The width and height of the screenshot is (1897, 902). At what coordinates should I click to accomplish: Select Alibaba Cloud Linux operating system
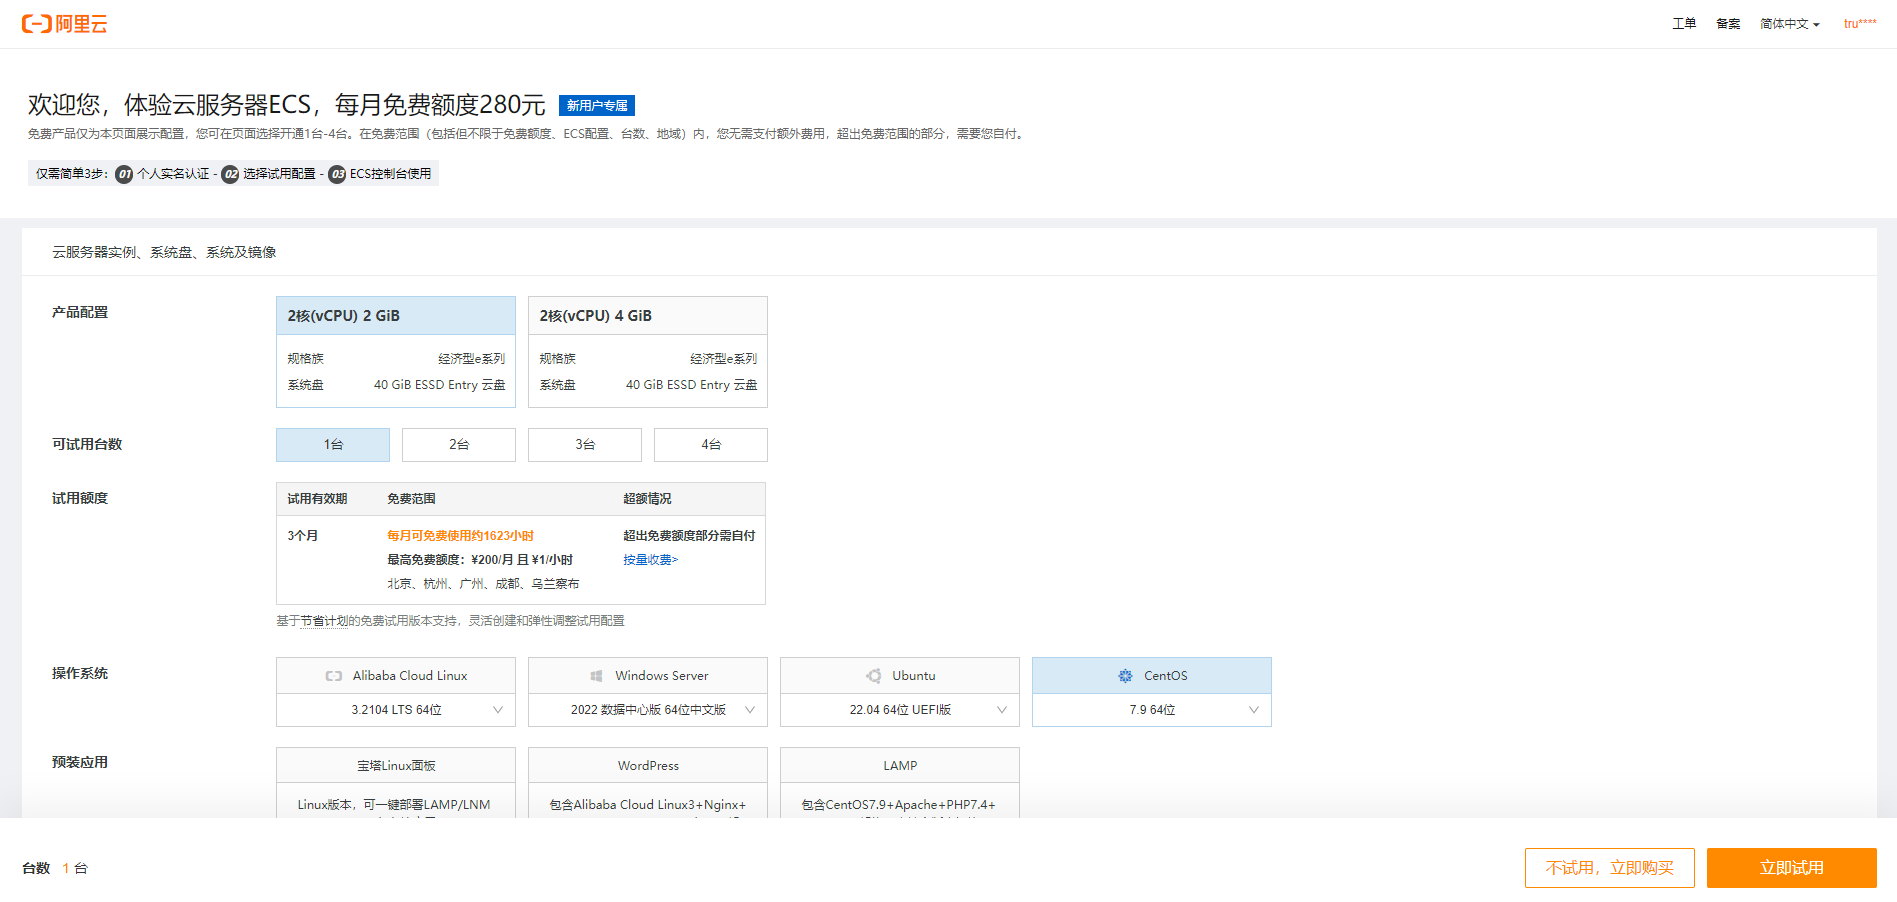tap(396, 676)
